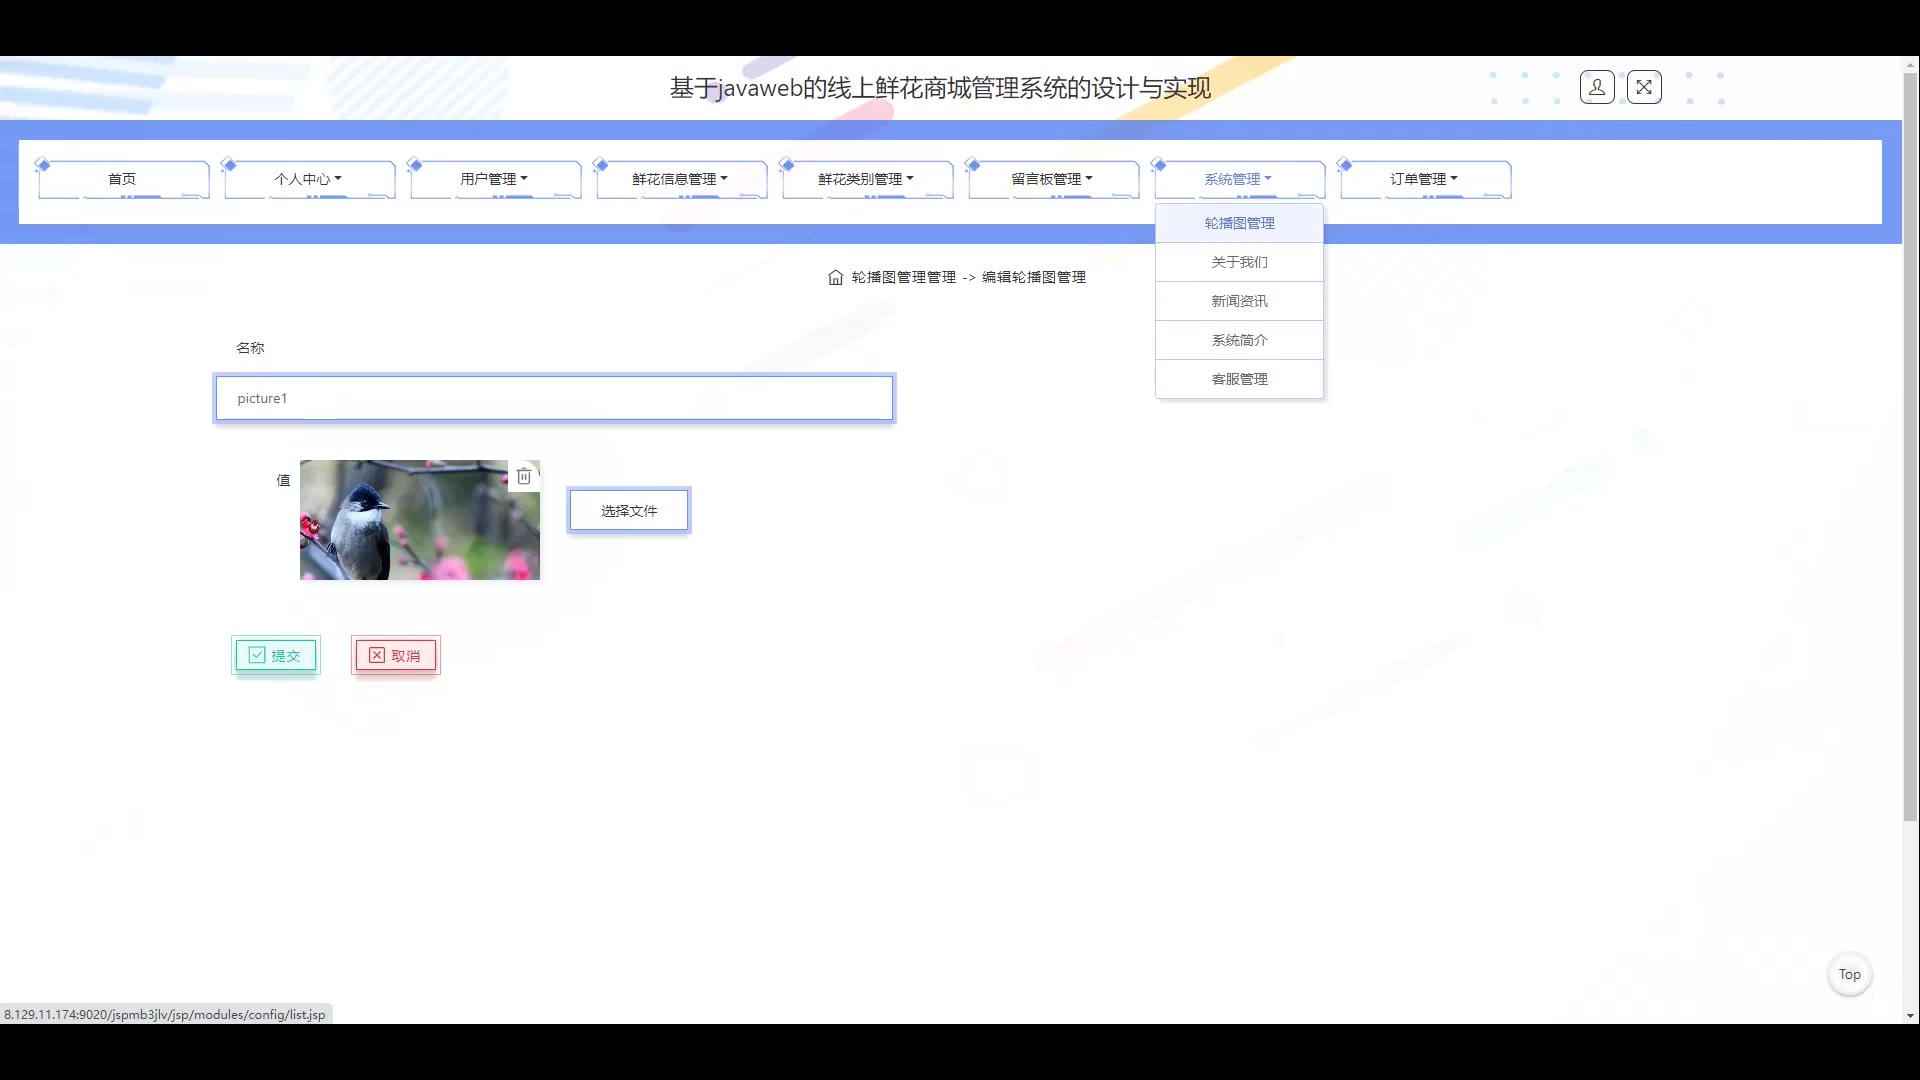Select 轮播图管理 from the dropdown
Viewport: 1920px width, 1080px height.
pyautogui.click(x=1239, y=223)
